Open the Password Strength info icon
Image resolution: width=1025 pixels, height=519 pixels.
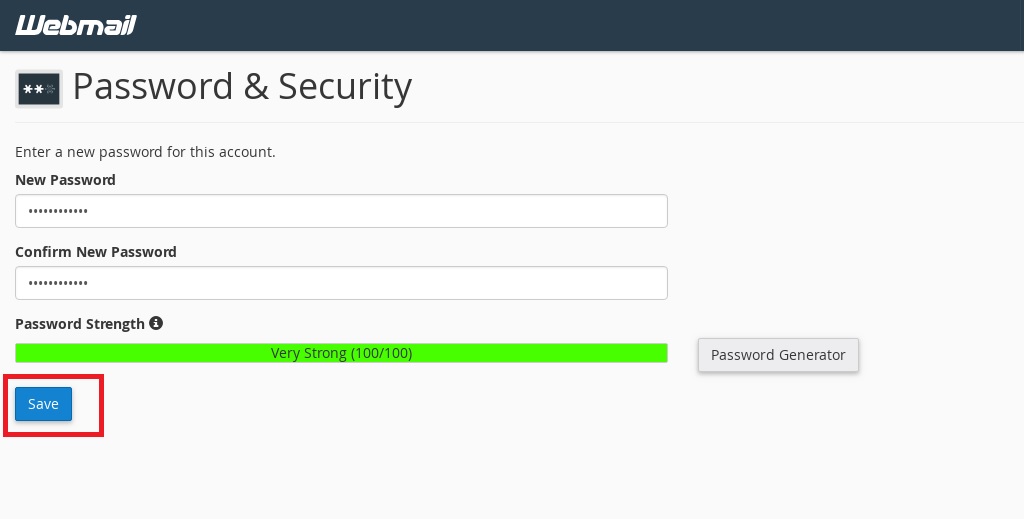(x=156, y=323)
